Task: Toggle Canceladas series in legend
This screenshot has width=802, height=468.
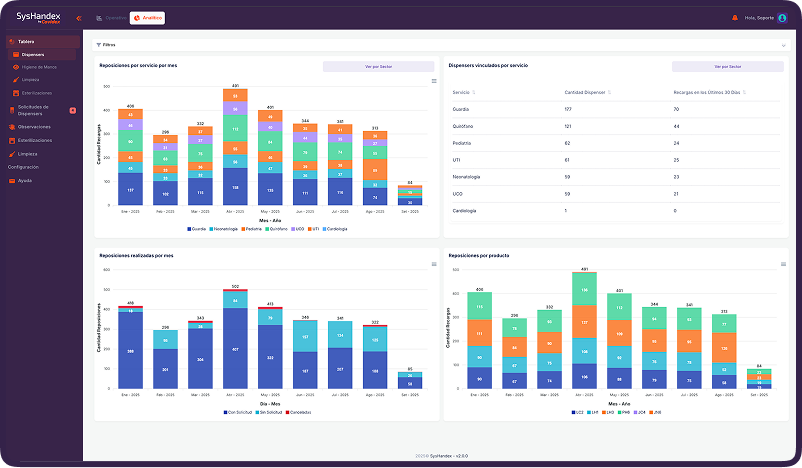Action: click(298, 412)
